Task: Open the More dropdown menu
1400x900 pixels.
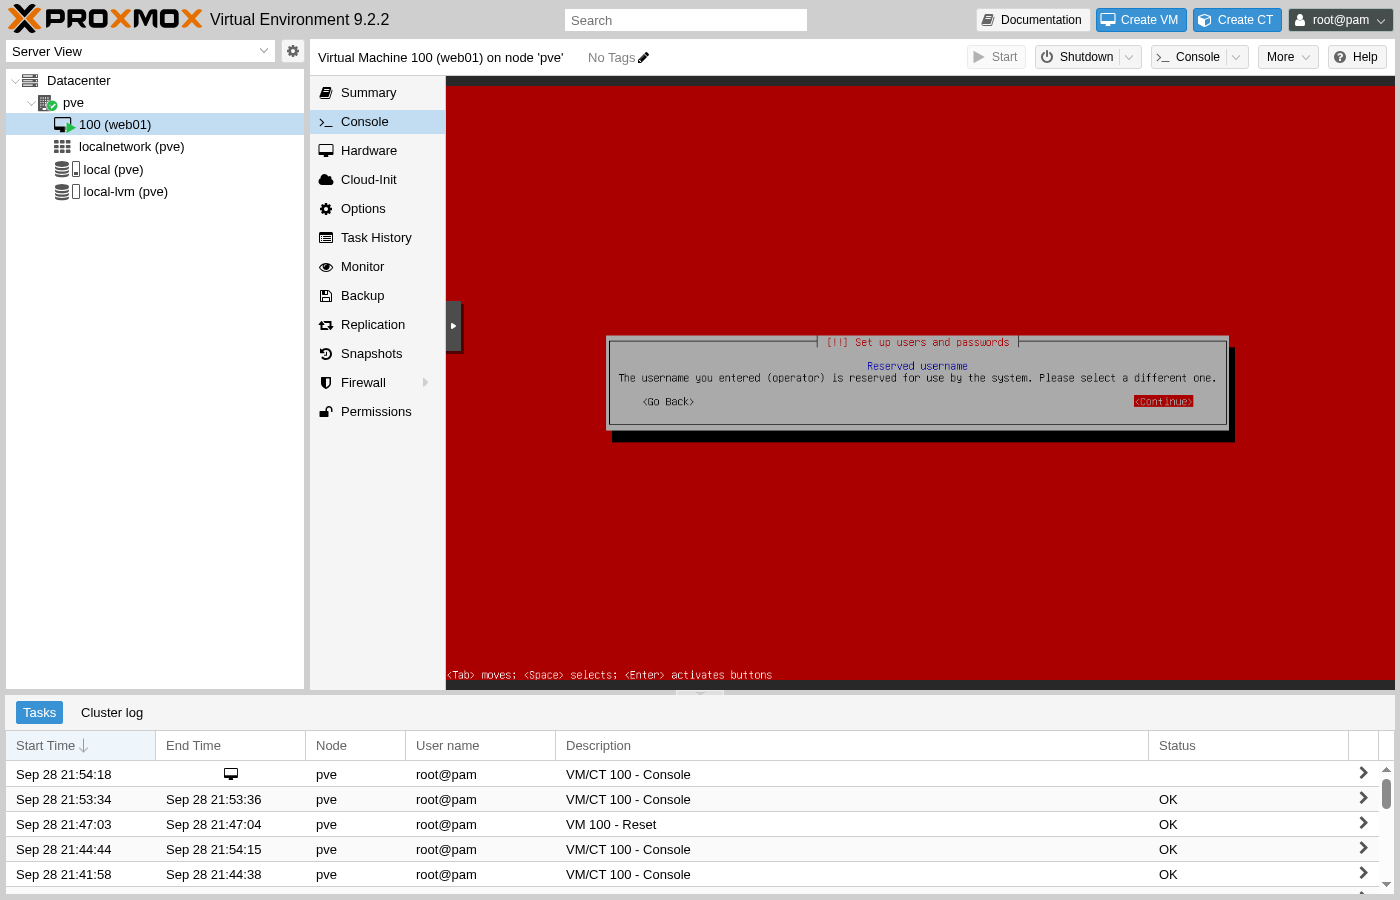Action: (x=1288, y=57)
